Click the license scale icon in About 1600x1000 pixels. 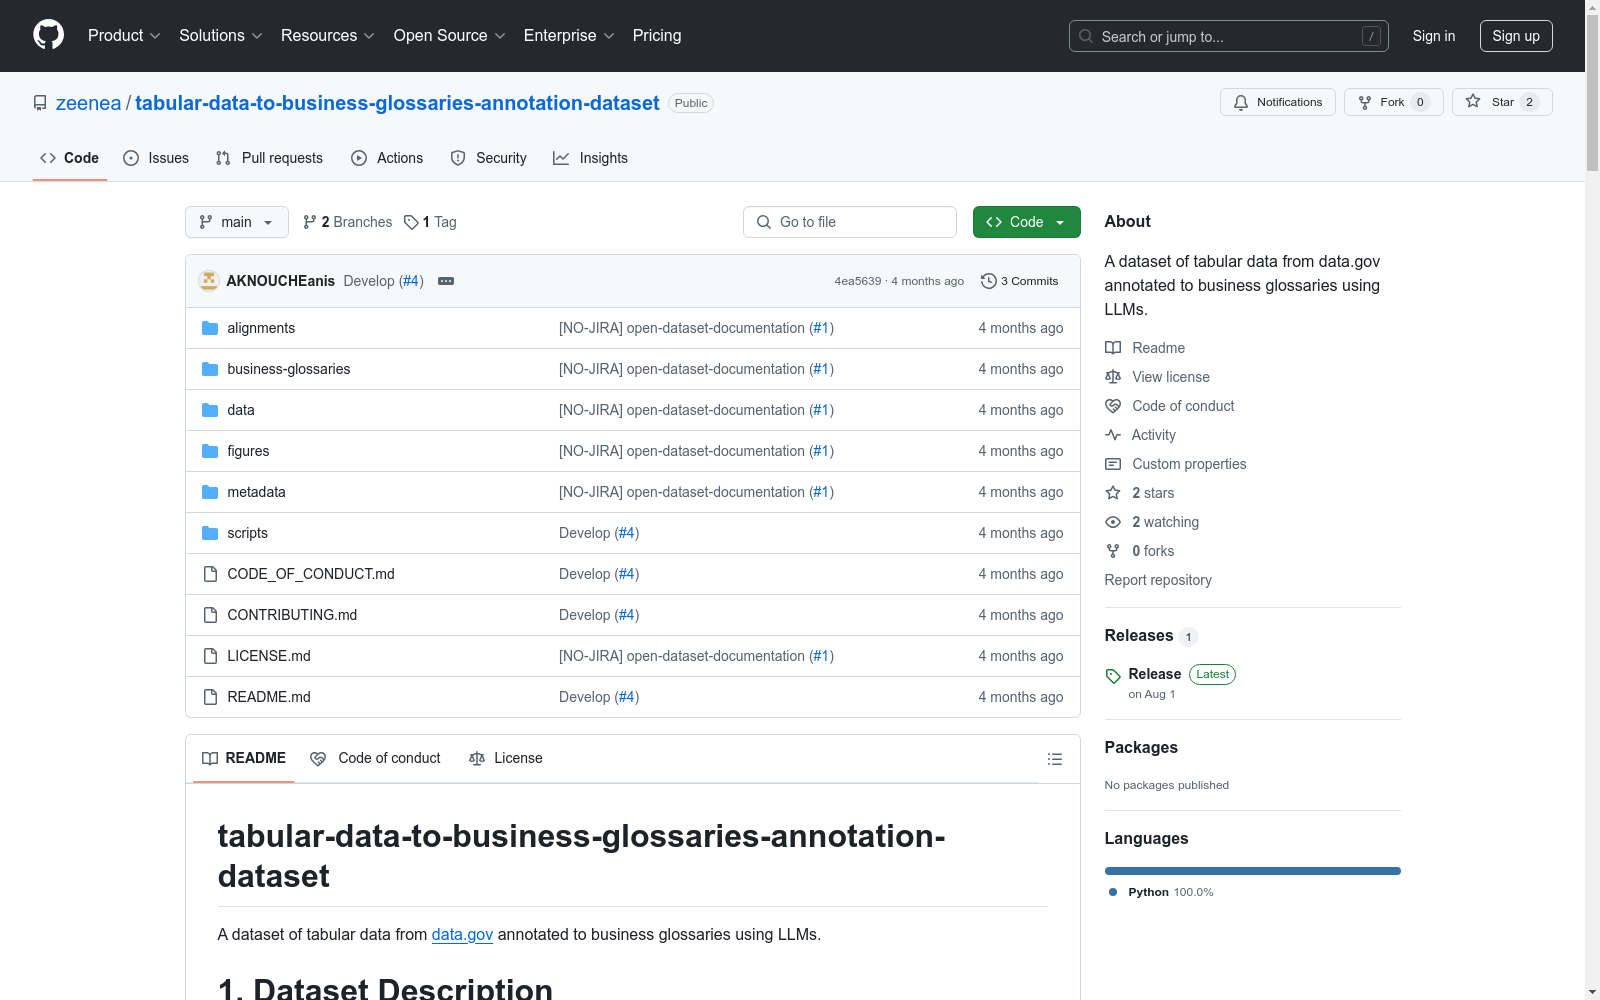1113,377
